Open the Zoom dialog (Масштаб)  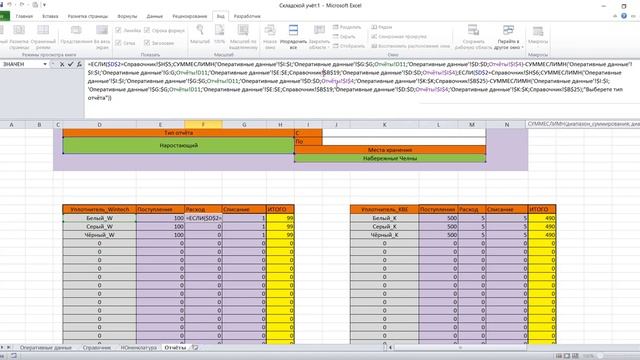pyautogui.click(x=200, y=34)
